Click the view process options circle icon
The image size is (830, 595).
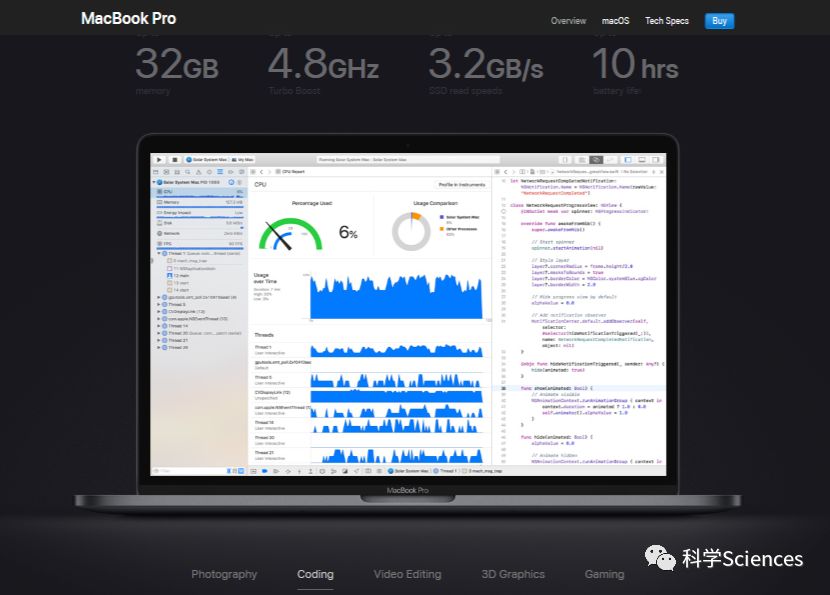[231, 182]
